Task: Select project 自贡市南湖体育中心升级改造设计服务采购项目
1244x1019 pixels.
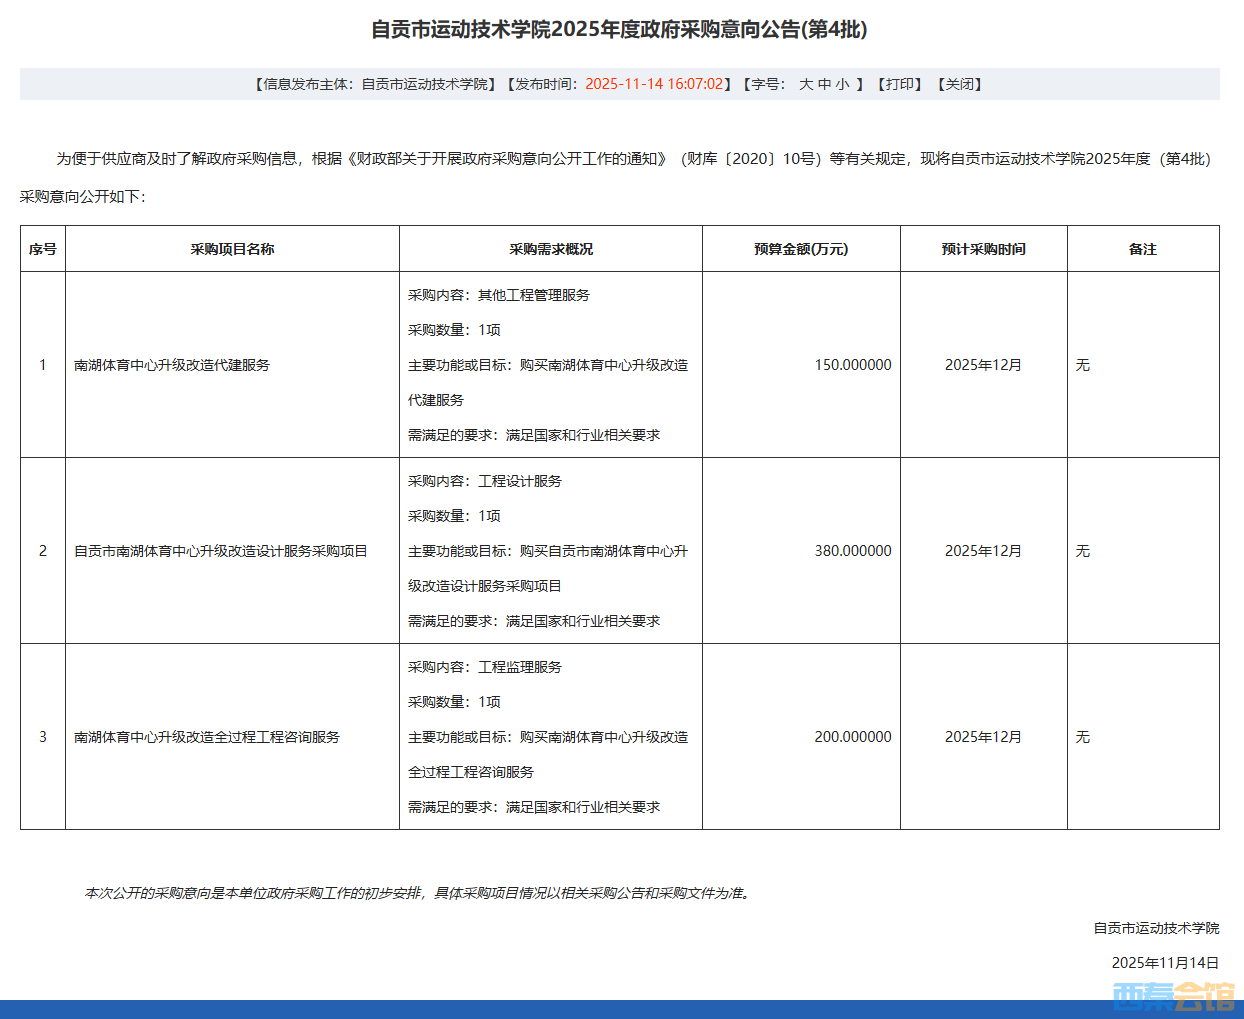Action: pos(221,551)
